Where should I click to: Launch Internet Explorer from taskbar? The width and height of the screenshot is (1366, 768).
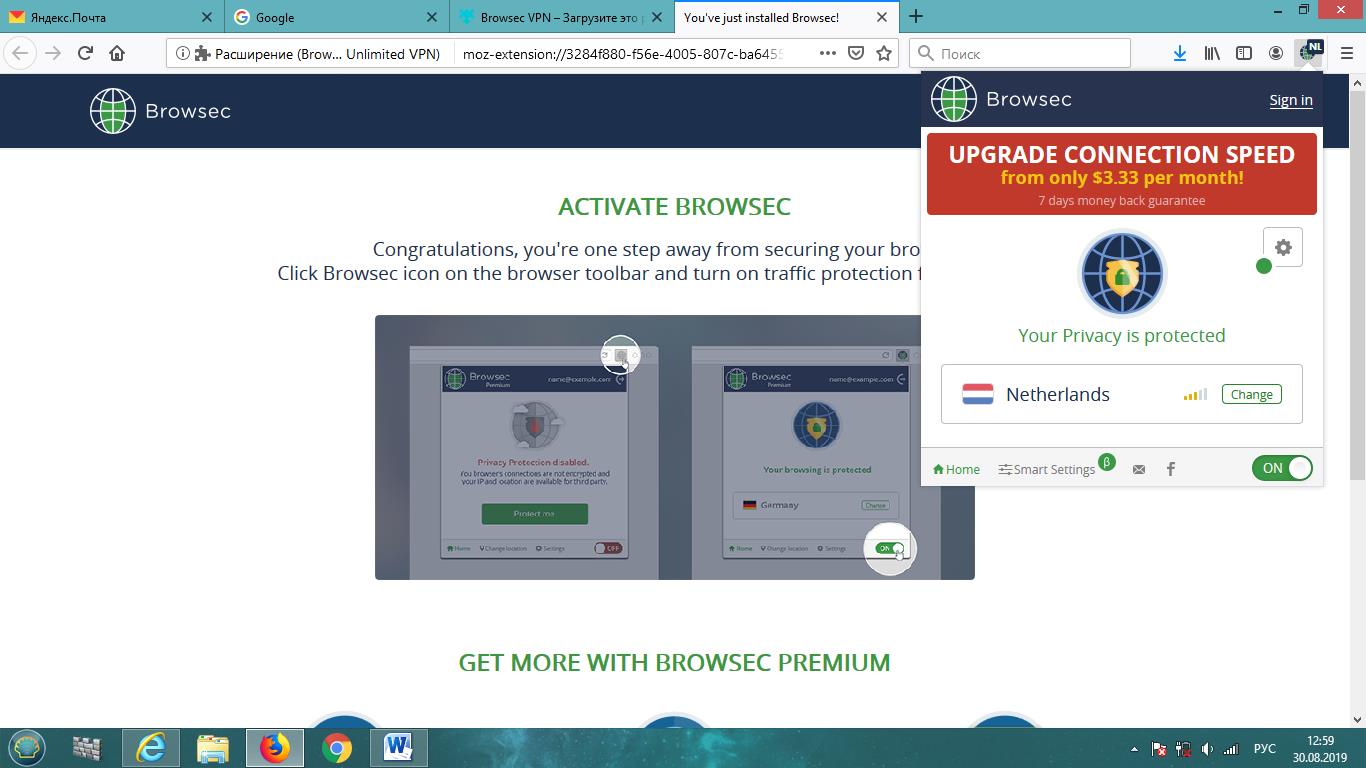[x=151, y=748]
